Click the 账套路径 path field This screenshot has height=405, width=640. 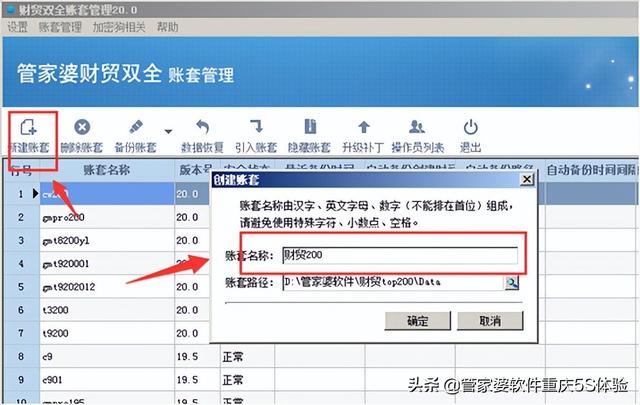pyautogui.click(x=393, y=282)
